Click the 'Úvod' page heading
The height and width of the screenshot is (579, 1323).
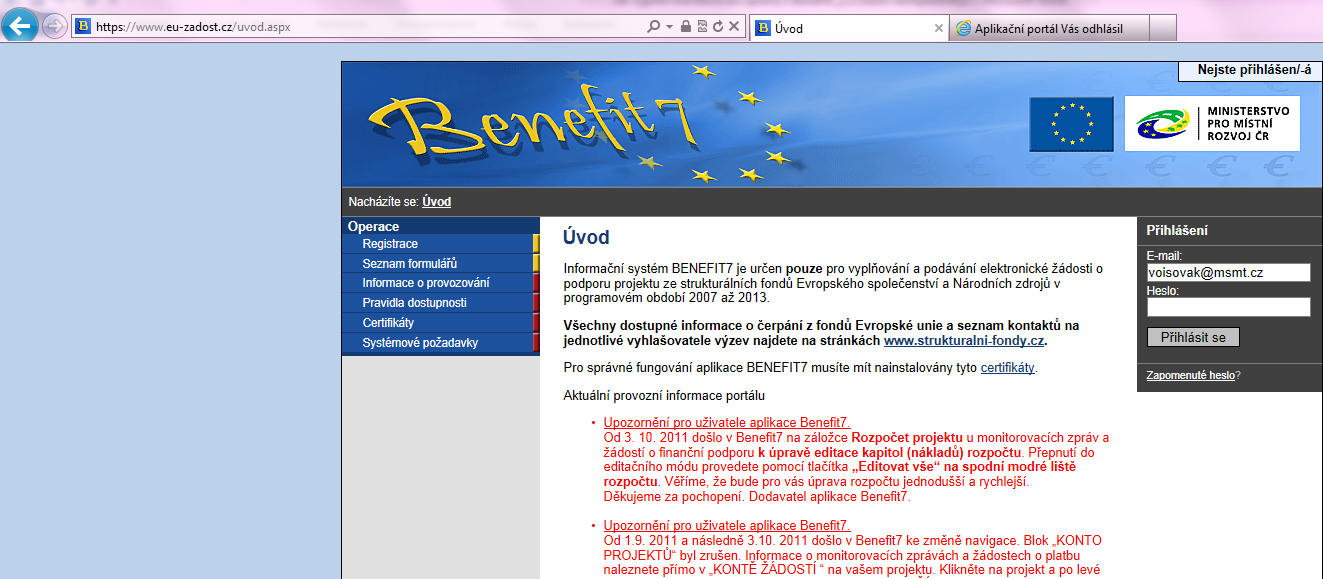[x=586, y=238]
